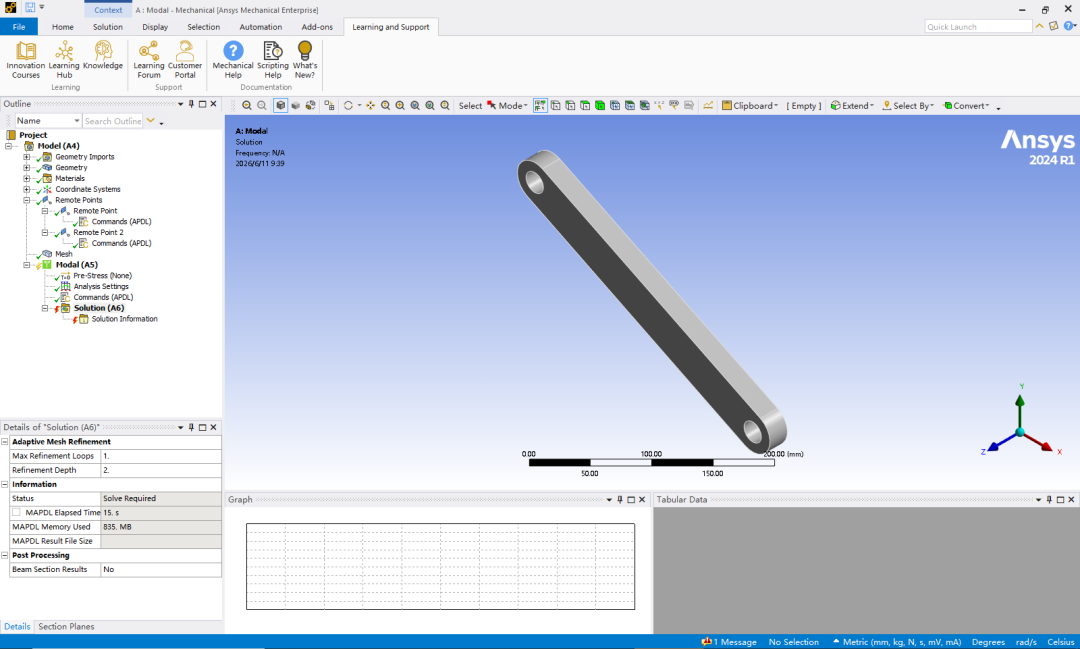This screenshot has width=1080, height=649.
Task: Pin the Outline panel
Action: tap(191, 104)
